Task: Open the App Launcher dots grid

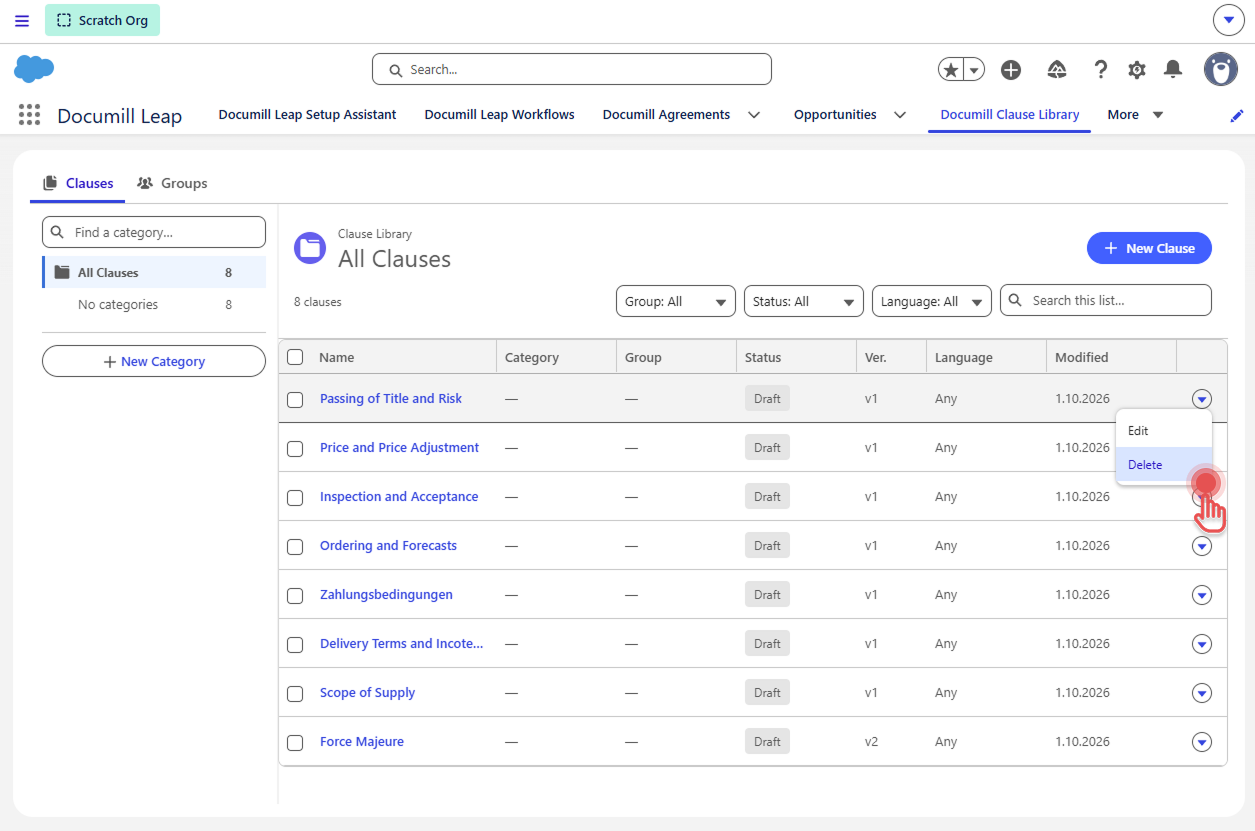Action: click(30, 115)
